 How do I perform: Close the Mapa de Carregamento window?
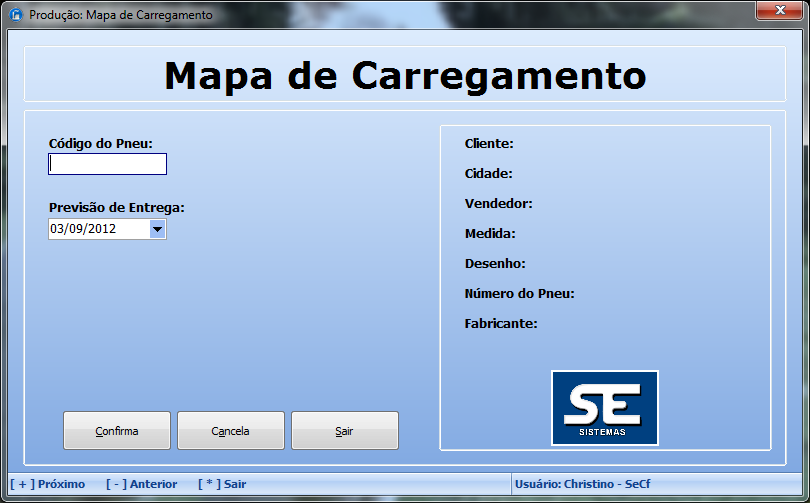777,11
